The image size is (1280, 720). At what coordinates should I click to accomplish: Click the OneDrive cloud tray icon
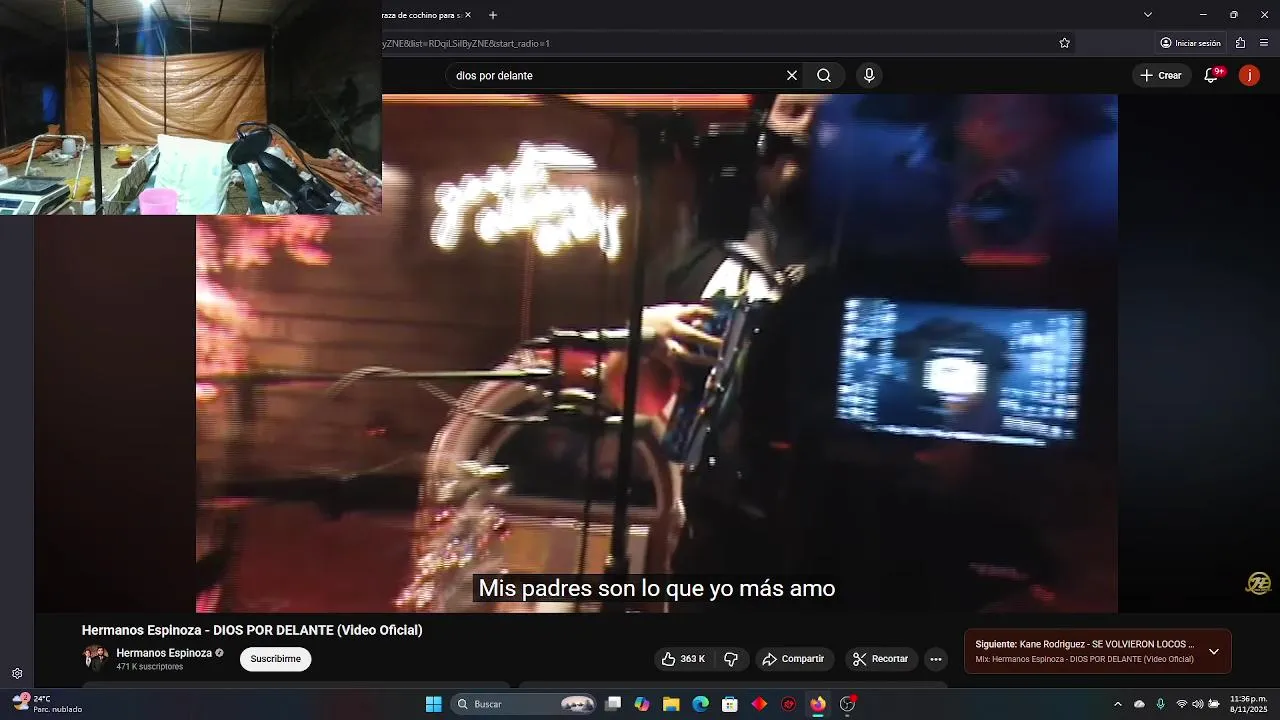pyautogui.click(x=1139, y=704)
